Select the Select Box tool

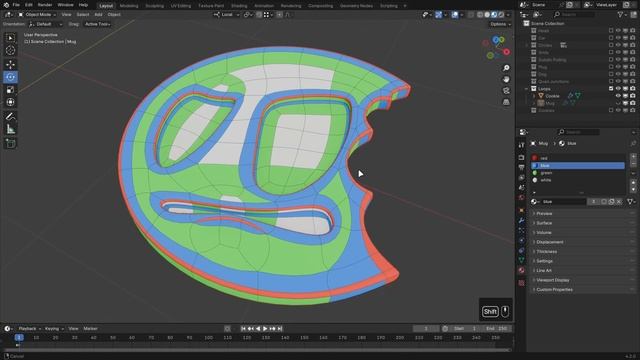pyautogui.click(x=10, y=38)
